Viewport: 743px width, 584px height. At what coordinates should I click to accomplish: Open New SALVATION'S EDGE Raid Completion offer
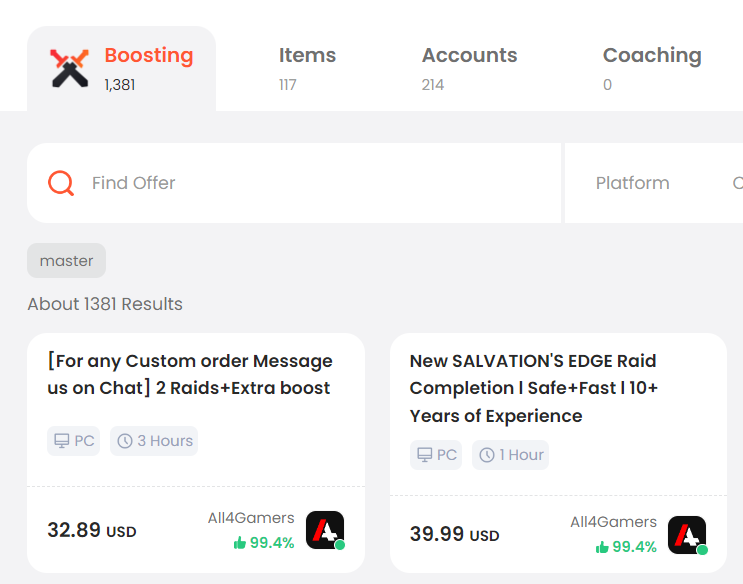[534, 388]
